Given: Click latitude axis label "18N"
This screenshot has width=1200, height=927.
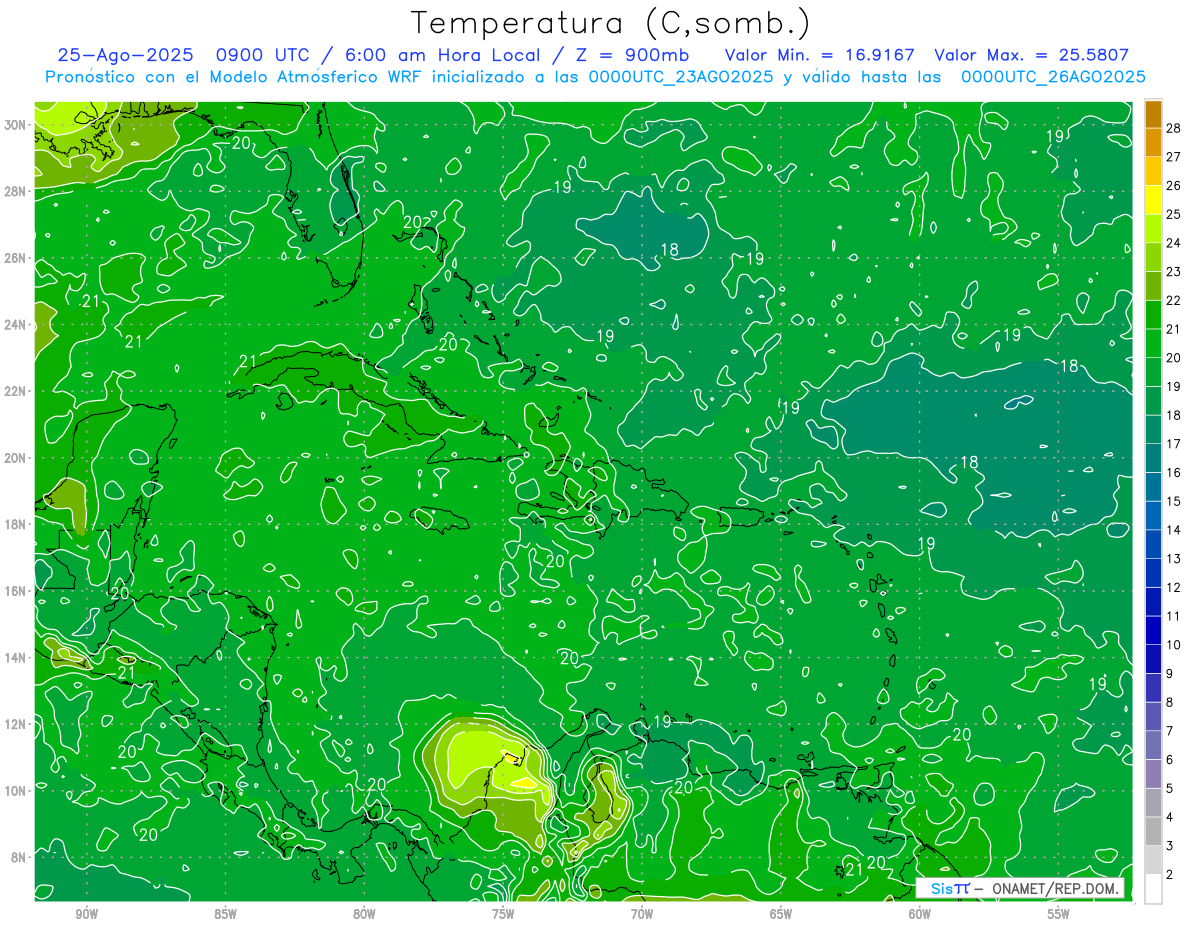Looking at the screenshot, I should [x=15, y=524].
